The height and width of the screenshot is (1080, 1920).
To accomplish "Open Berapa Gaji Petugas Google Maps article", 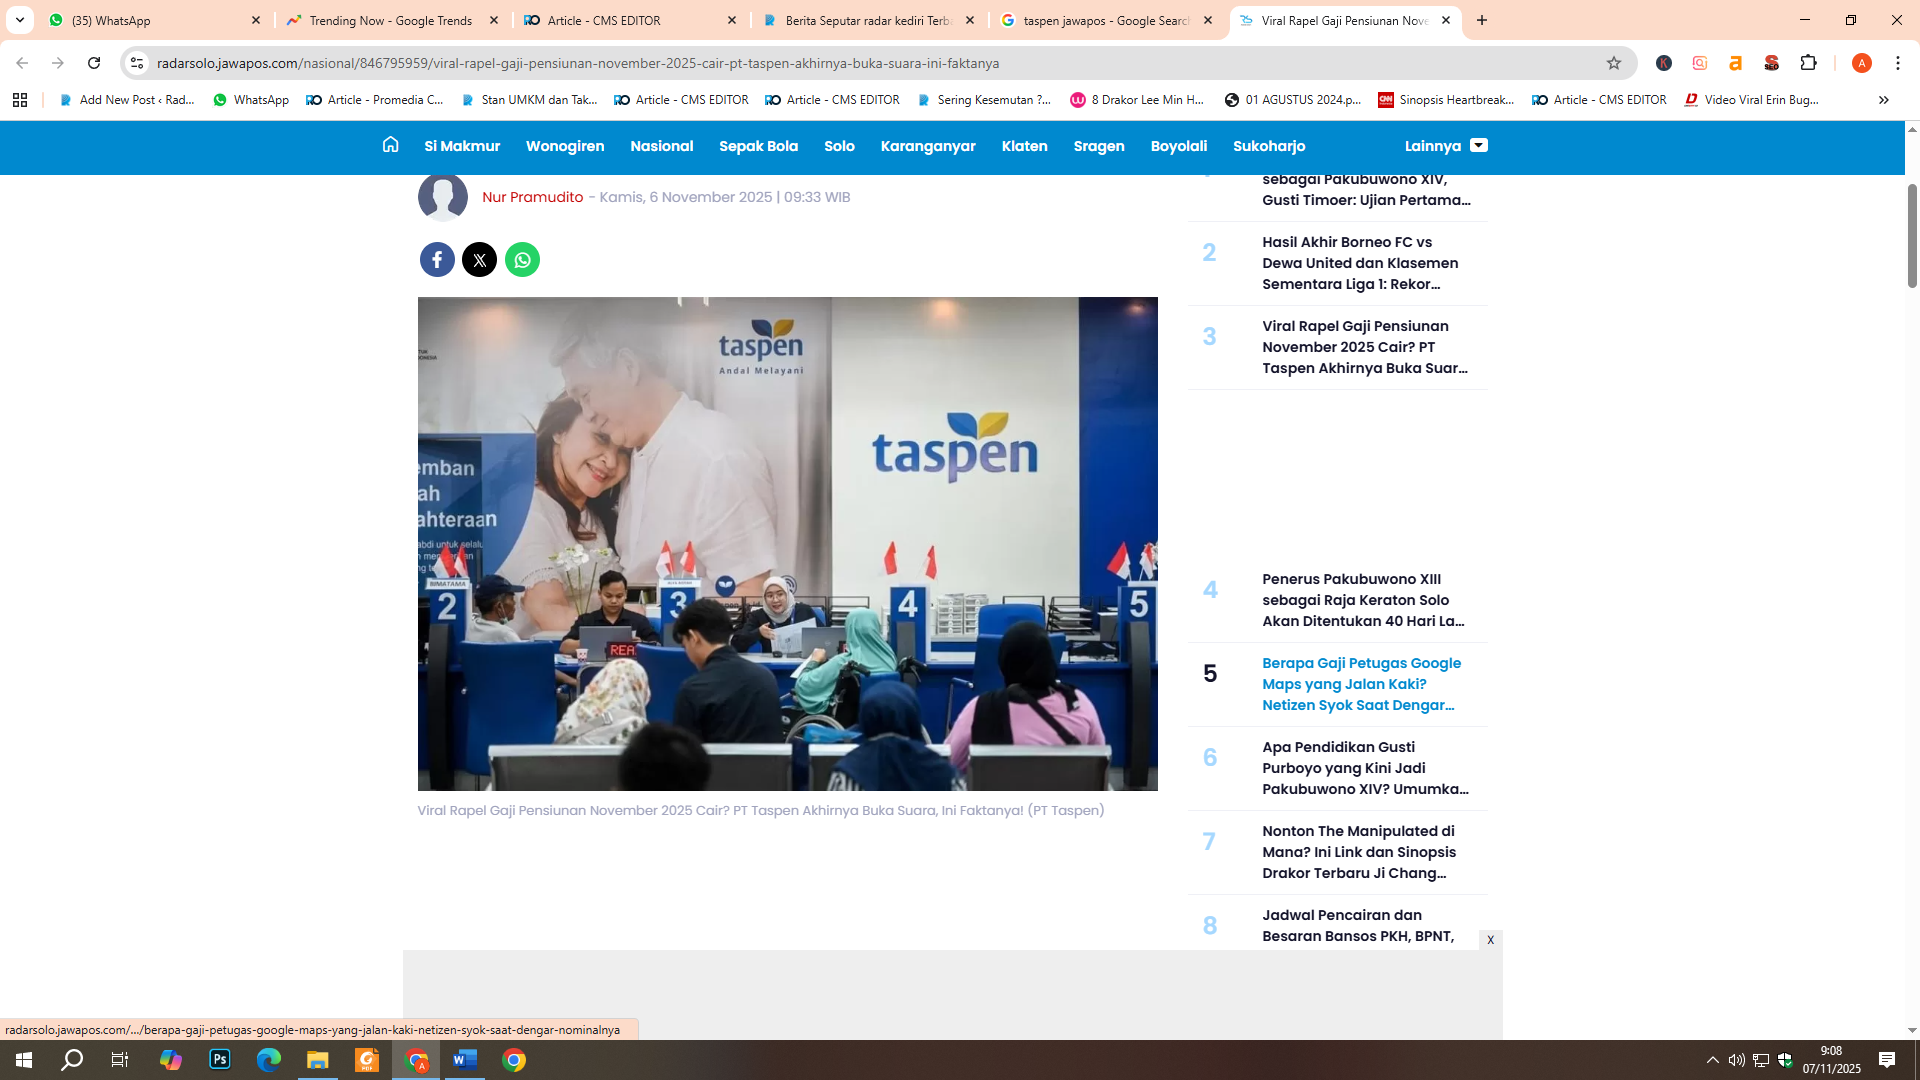I will point(1361,684).
